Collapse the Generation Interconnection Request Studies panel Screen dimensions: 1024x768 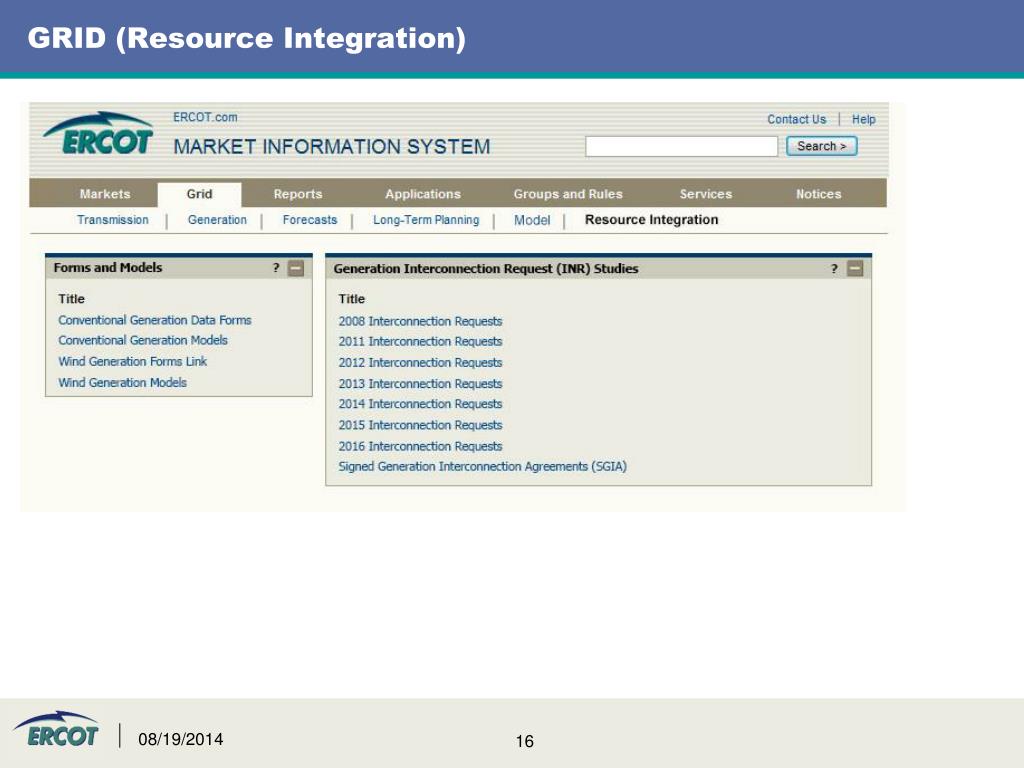coord(855,268)
